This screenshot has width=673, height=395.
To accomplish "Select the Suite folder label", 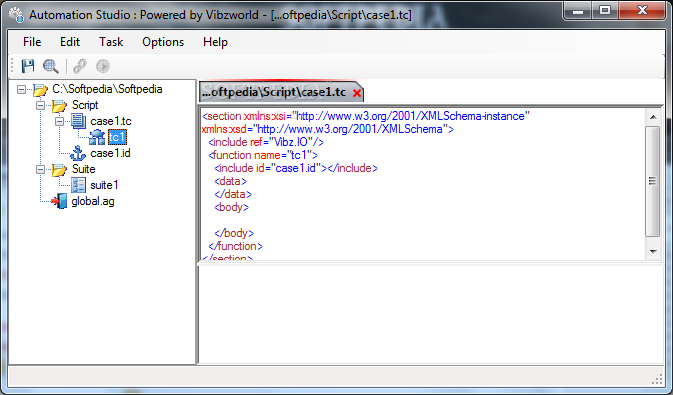I will [84, 169].
